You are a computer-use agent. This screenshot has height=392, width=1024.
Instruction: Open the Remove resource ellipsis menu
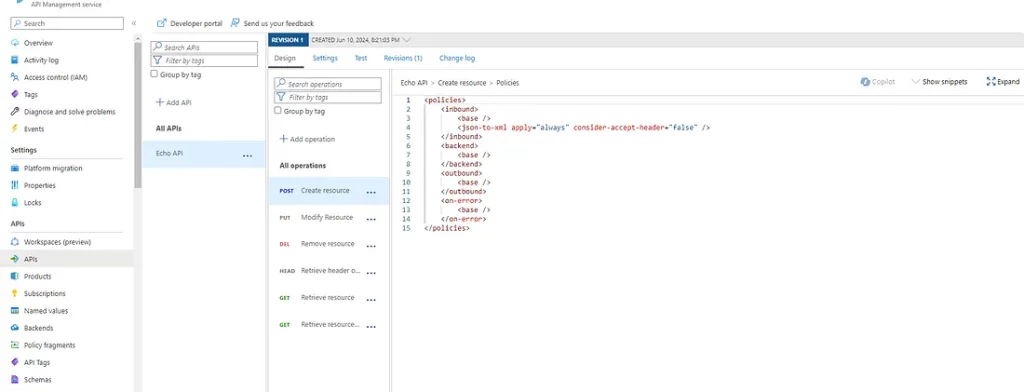point(371,246)
